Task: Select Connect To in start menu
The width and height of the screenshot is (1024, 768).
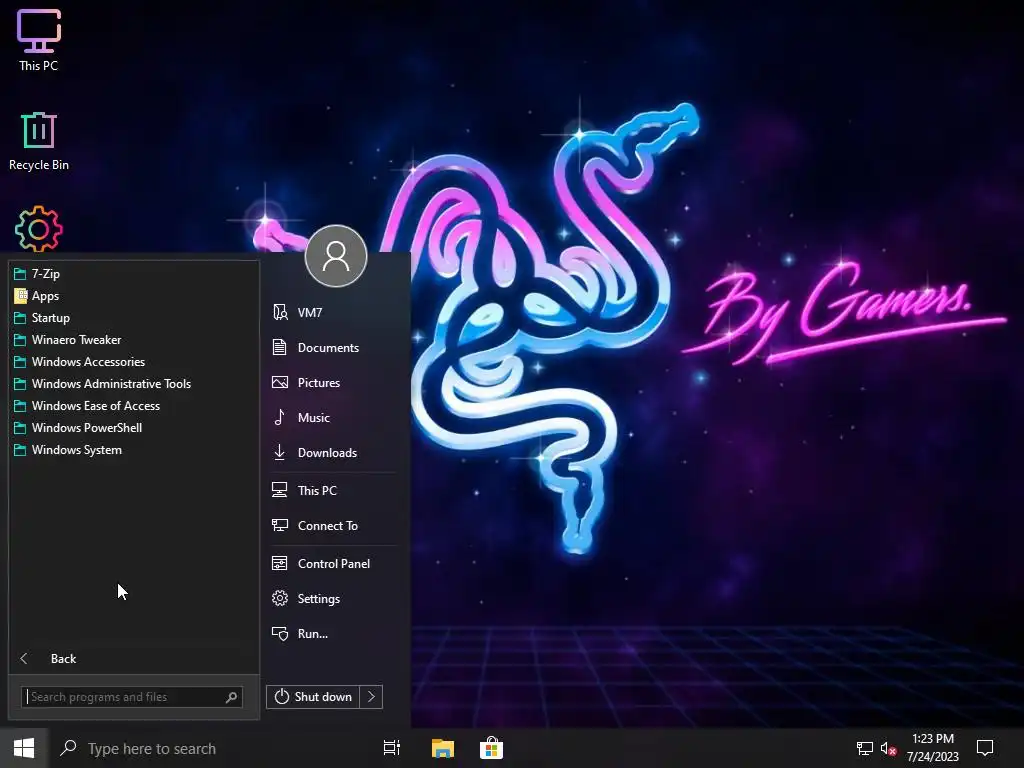Action: click(x=332, y=526)
